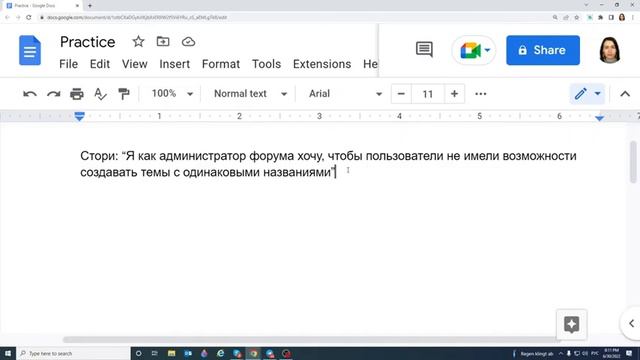Image resolution: width=640 pixels, height=360 pixels.
Task: Open the View menu
Action: 134,64
